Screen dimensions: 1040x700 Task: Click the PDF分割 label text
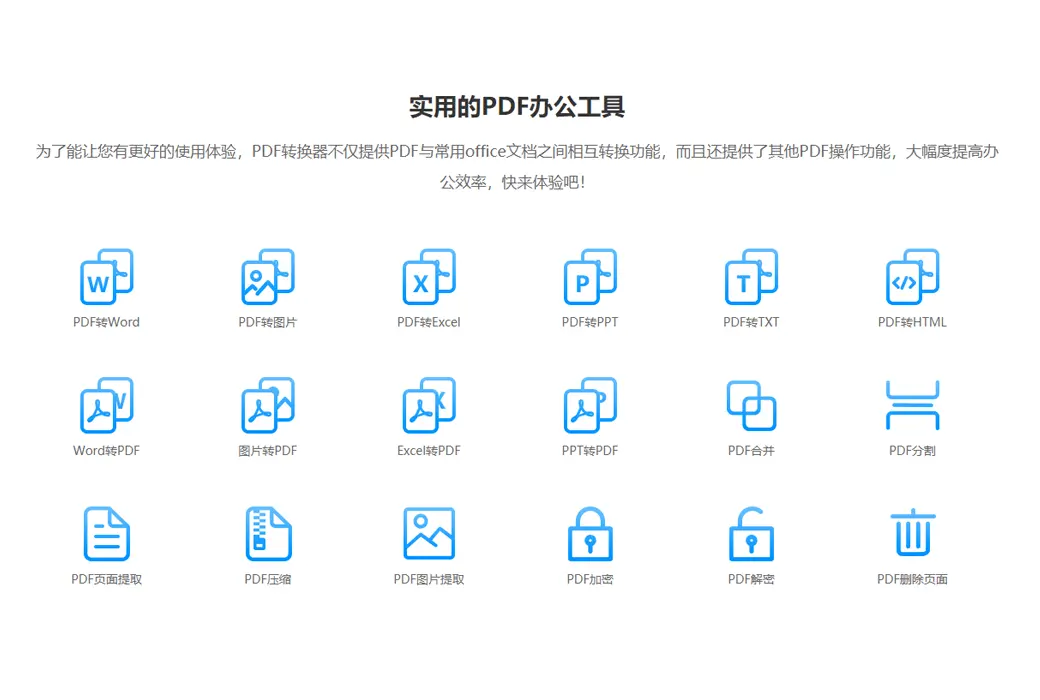tap(913, 451)
